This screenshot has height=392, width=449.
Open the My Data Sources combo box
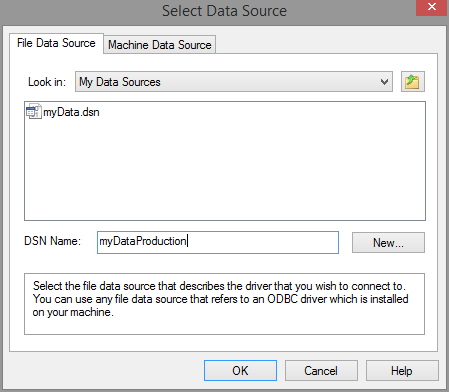pos(234,82)
